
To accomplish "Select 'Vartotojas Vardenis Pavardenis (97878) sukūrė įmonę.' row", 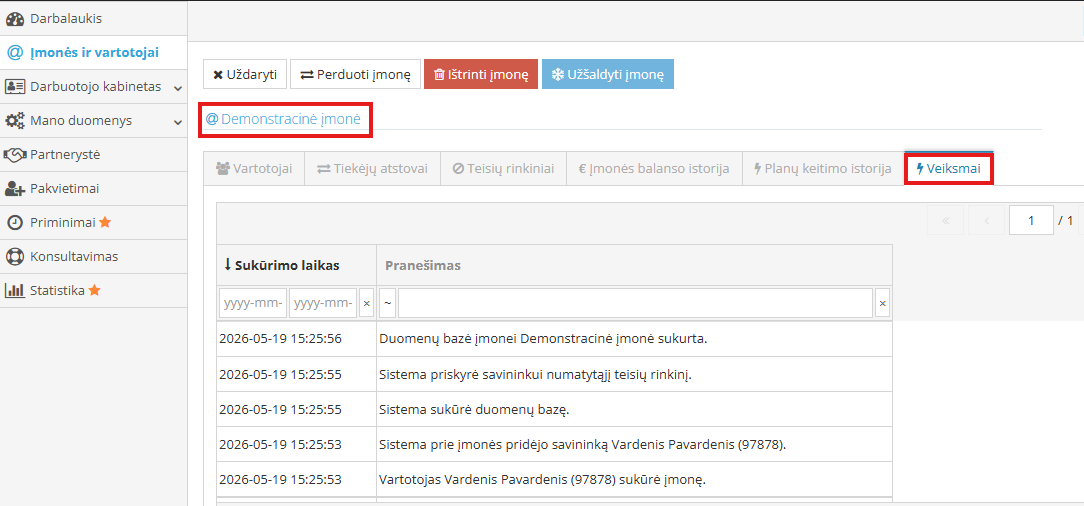I will (x=554, y=479).
